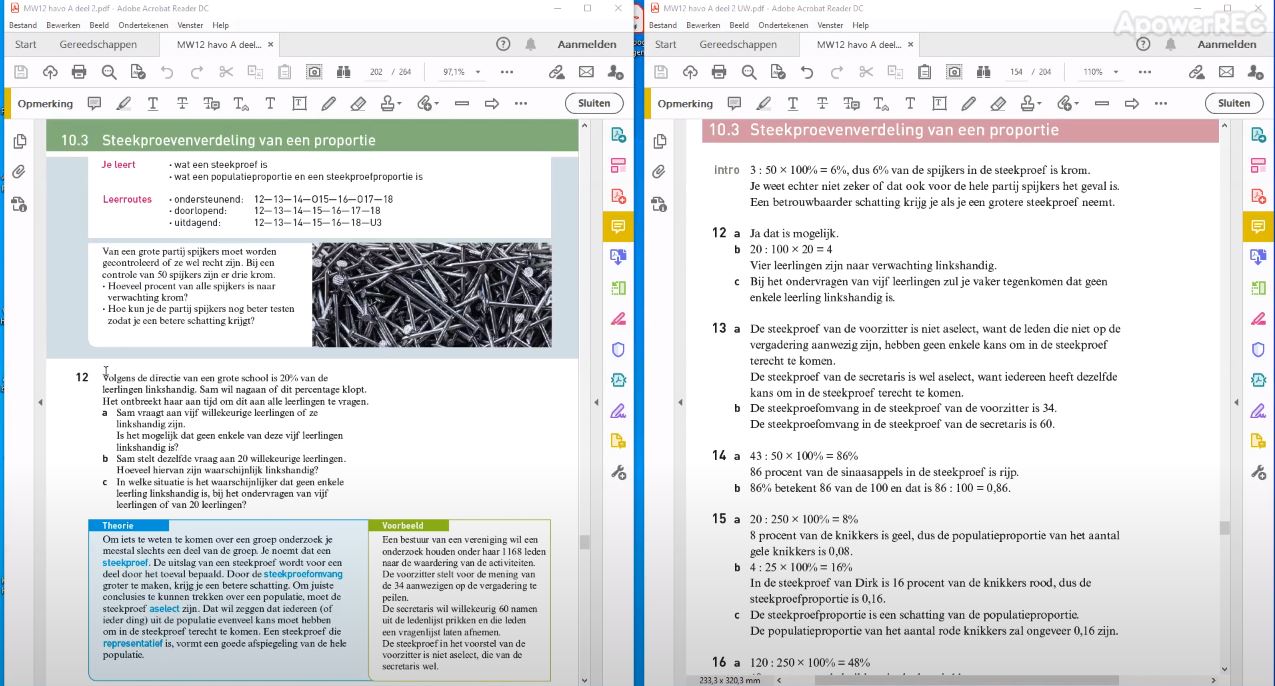
Task: Add a sticky note in left window
Action: [94, 103]
